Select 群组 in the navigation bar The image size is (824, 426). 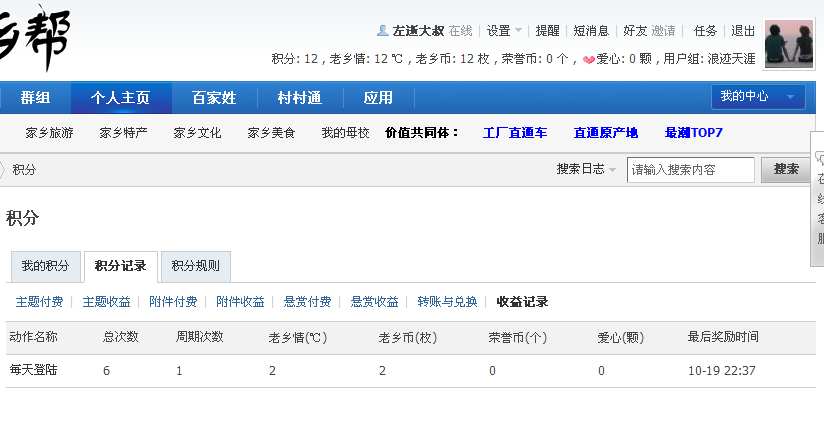[x=35, y=98]
